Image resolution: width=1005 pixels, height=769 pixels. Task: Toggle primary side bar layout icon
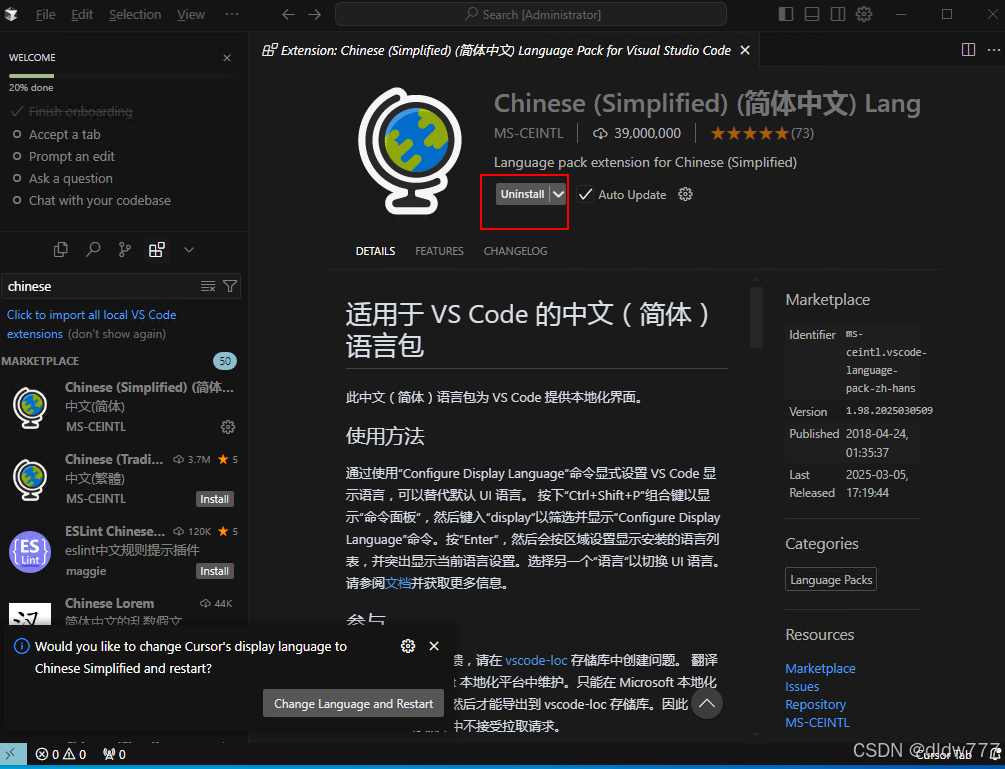(x=786, y=14)
